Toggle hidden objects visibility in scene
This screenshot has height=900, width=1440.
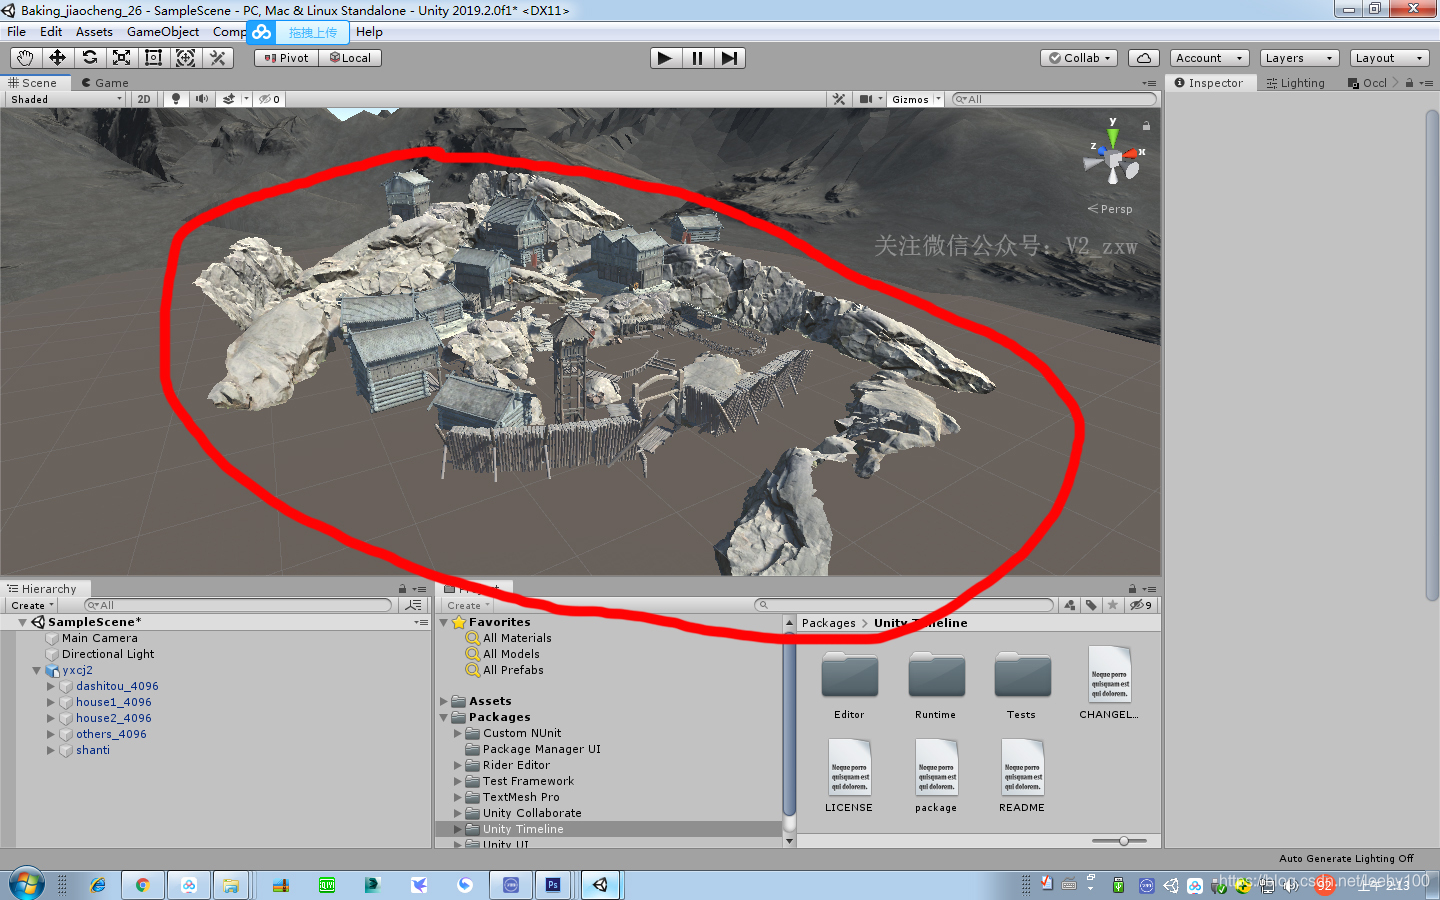click(269, 99)
